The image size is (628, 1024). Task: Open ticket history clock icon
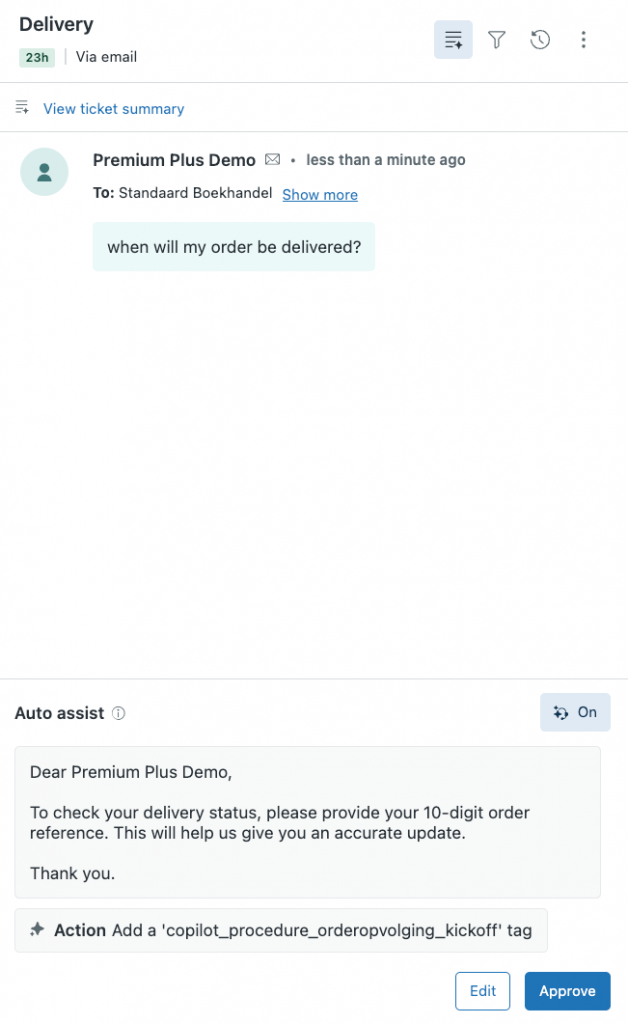[540, 40]
